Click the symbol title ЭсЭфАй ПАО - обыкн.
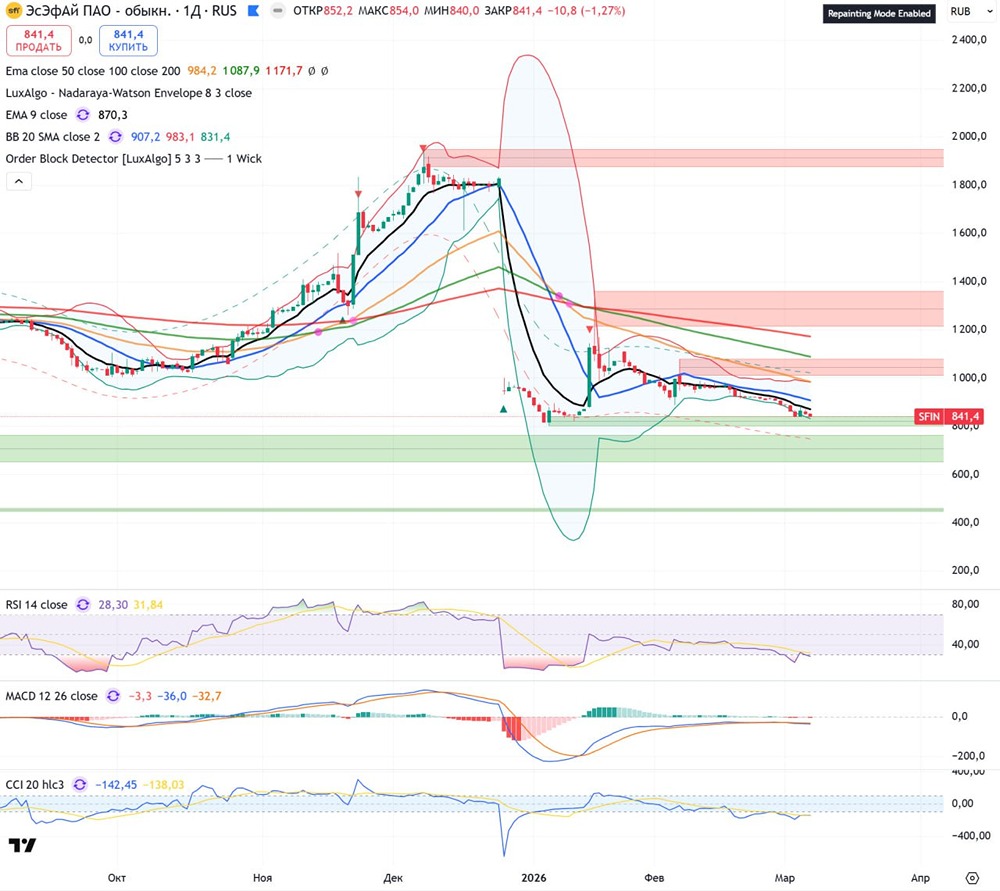The height and width of the screenshot is (891, 1000). [x=101, y=11]
